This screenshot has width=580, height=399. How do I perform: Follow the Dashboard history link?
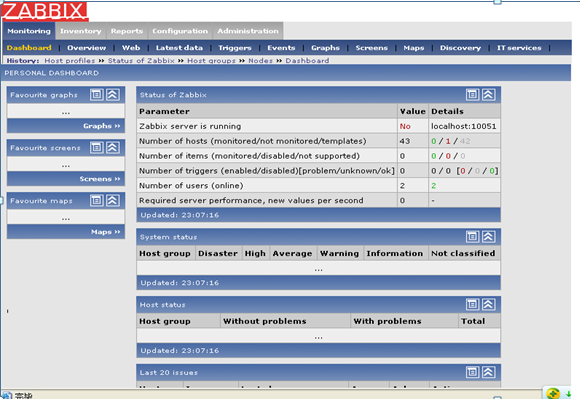[307, 60]
